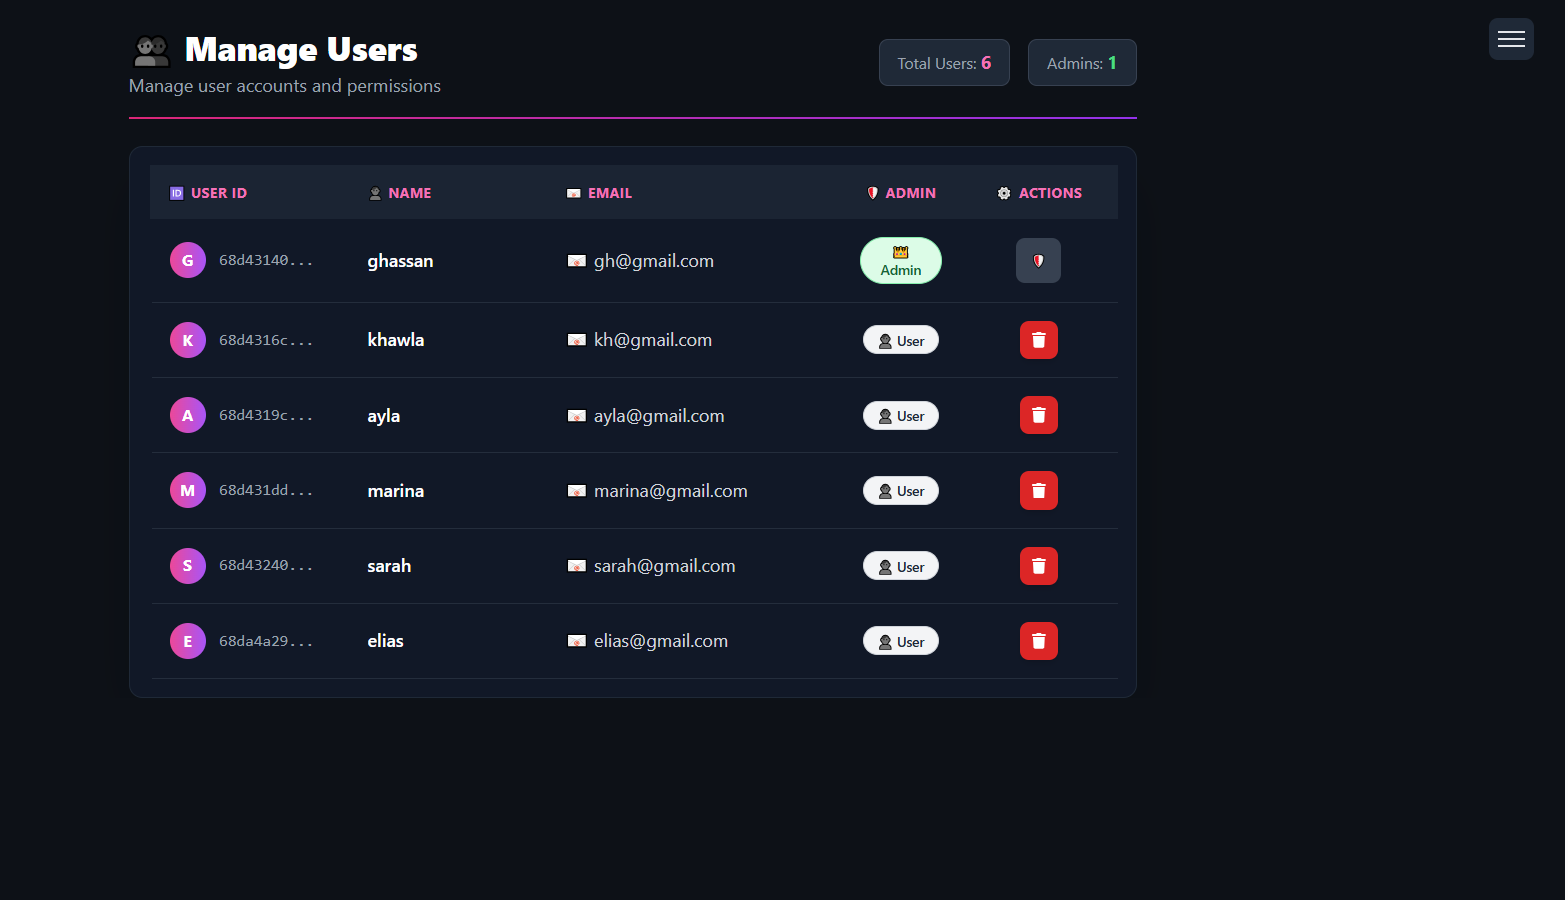Delete user sarah
This screenshot has height=900, width=1568.
point(1038,566)
